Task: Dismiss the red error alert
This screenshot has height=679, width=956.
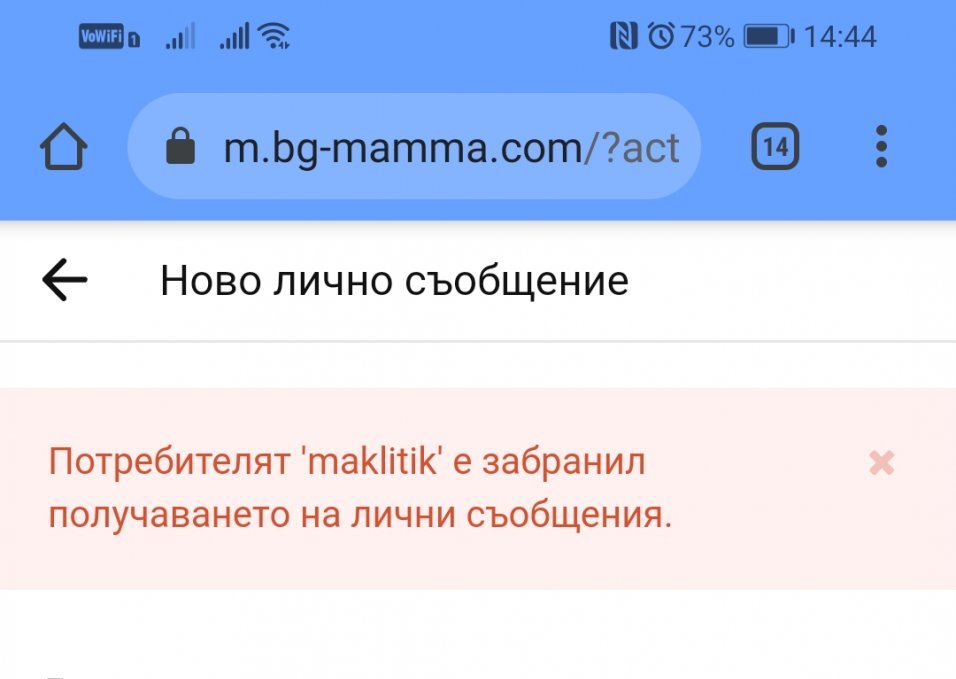Action: click(881, 462)
